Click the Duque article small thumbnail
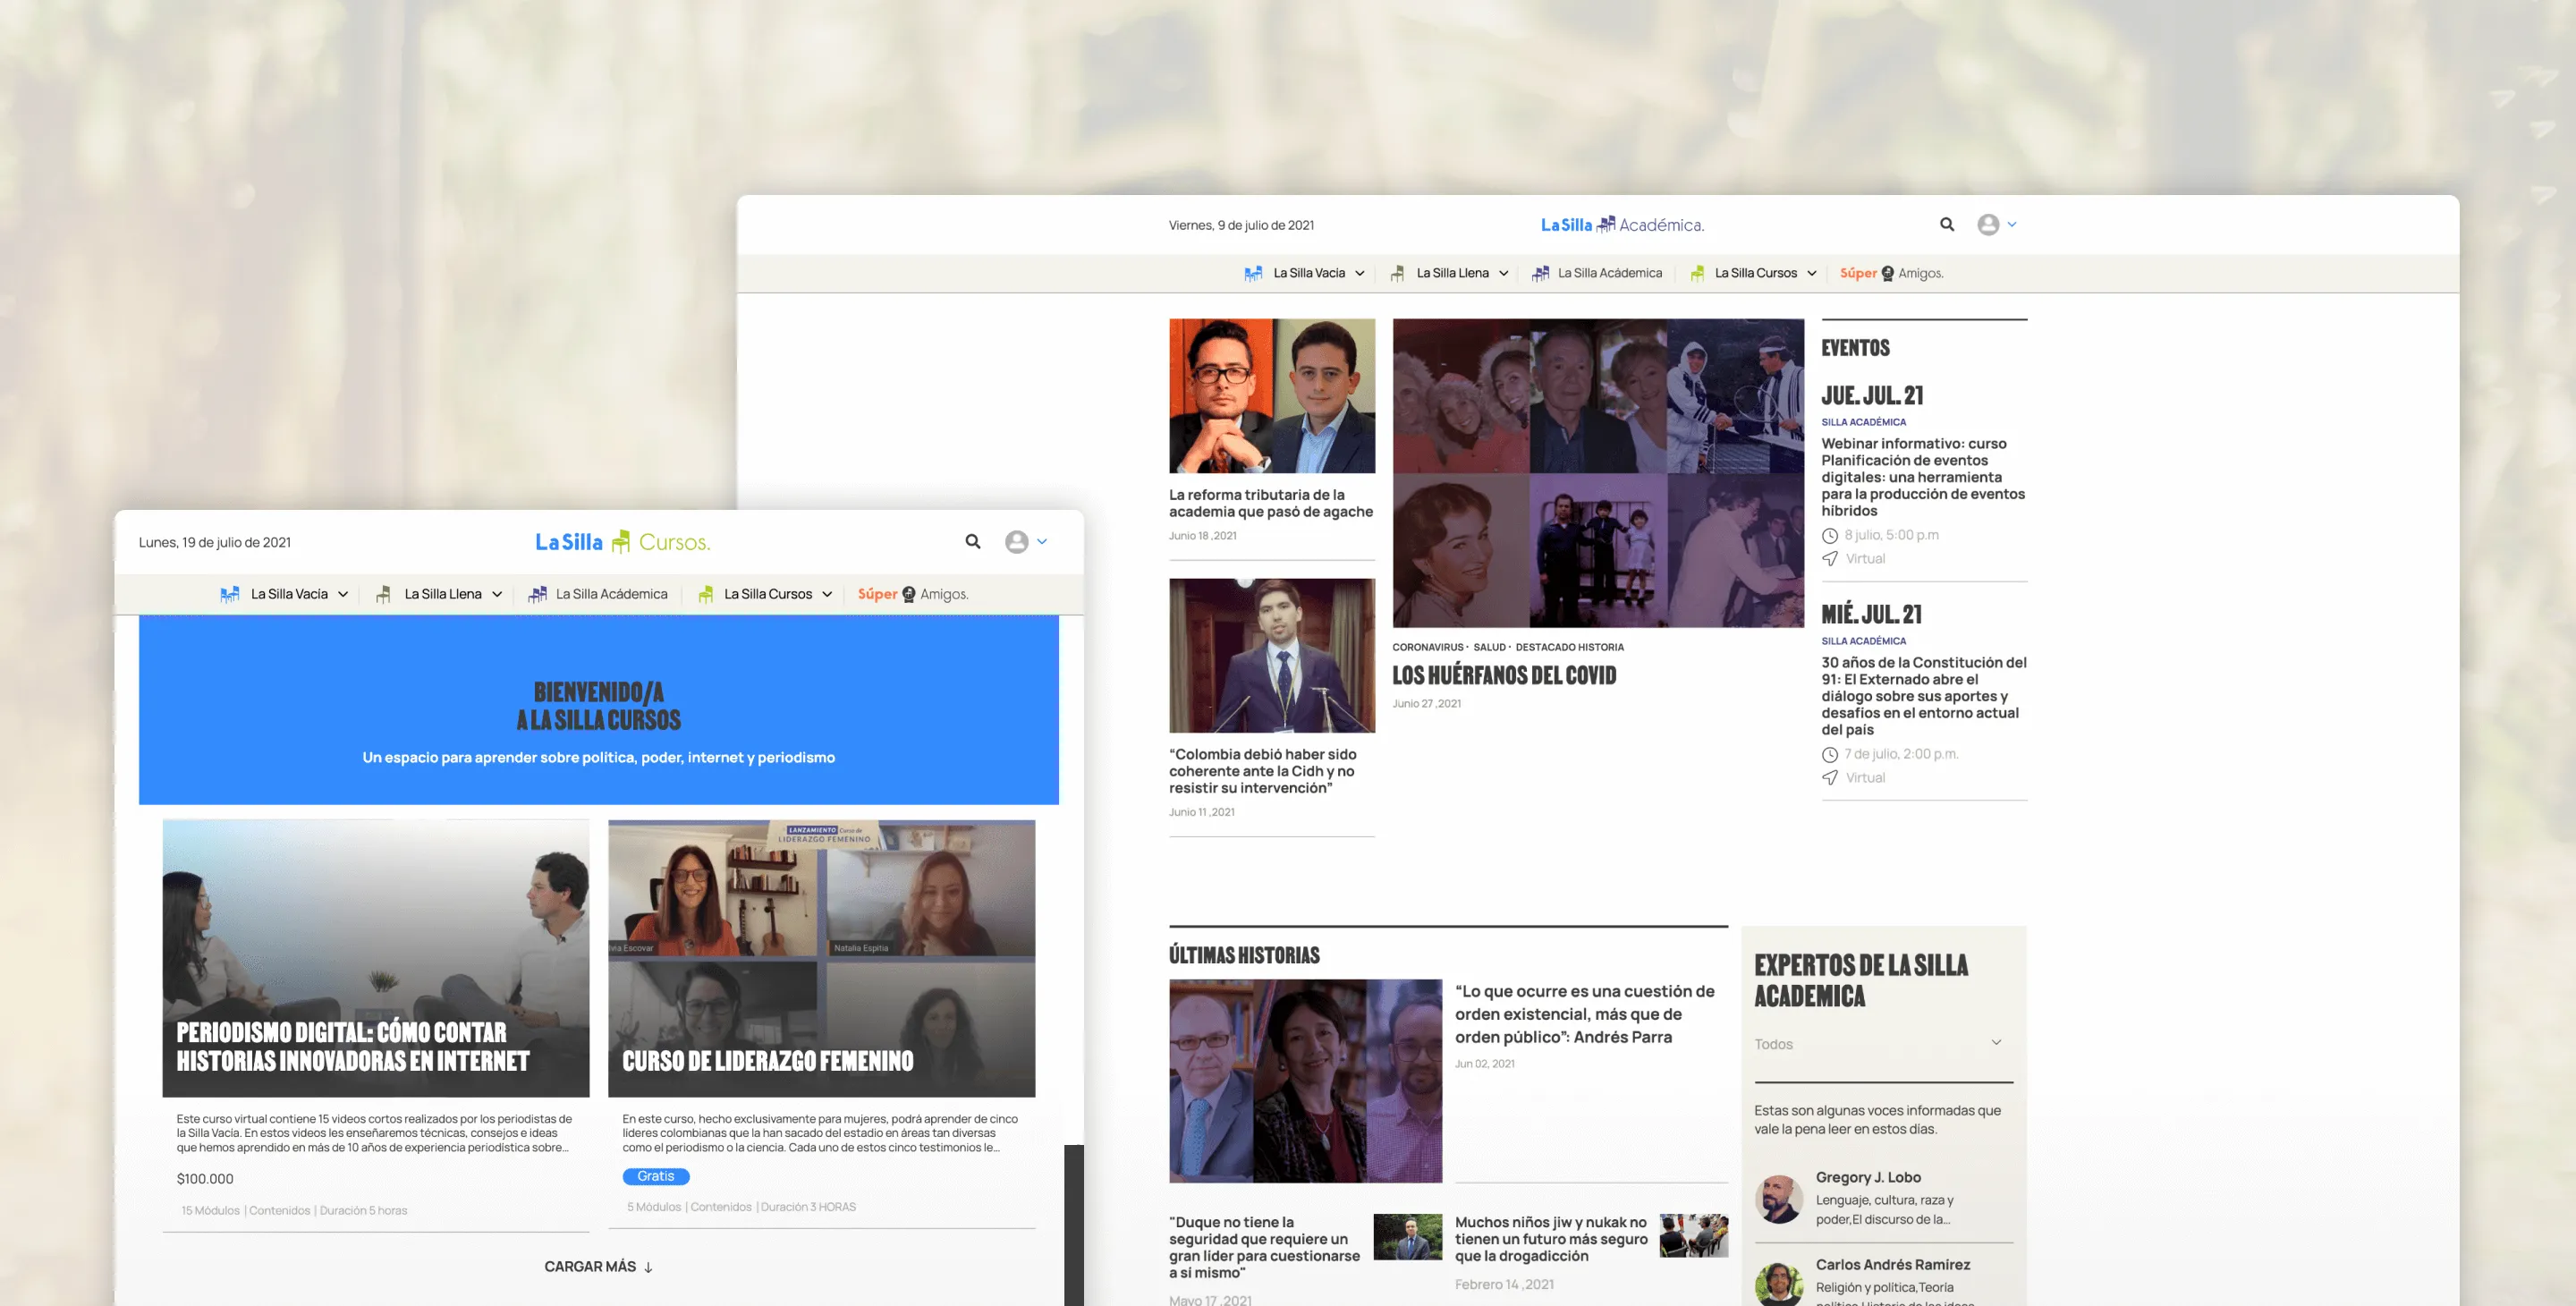Screen dimensions: 2576x1306 pyautogui.click(x=1408, y=1237)
